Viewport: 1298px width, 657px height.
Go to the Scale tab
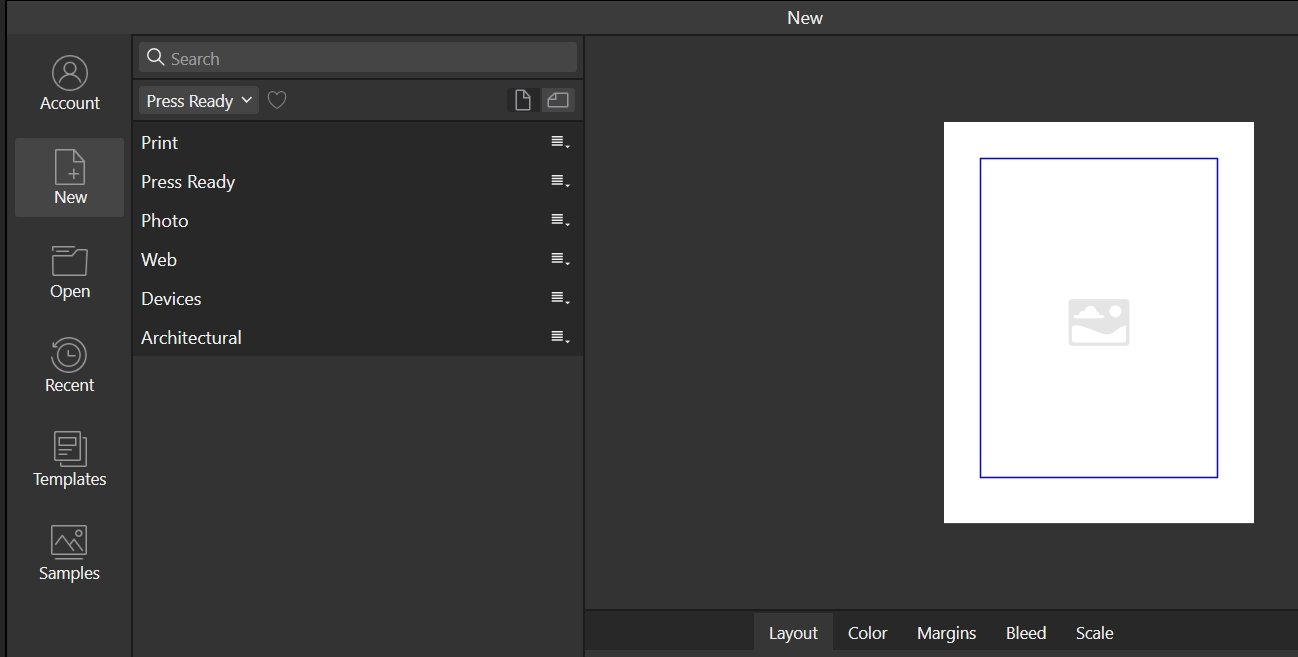pyautogui.click(x=1094, y=633)
